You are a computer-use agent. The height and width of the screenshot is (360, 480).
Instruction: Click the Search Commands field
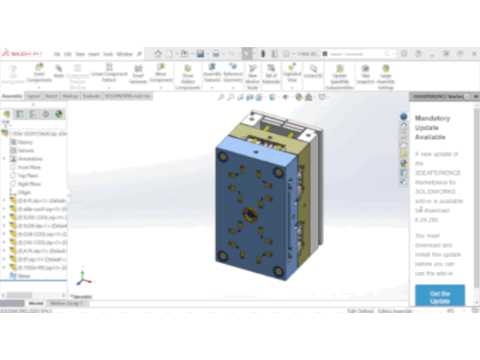tap(356, 54)
